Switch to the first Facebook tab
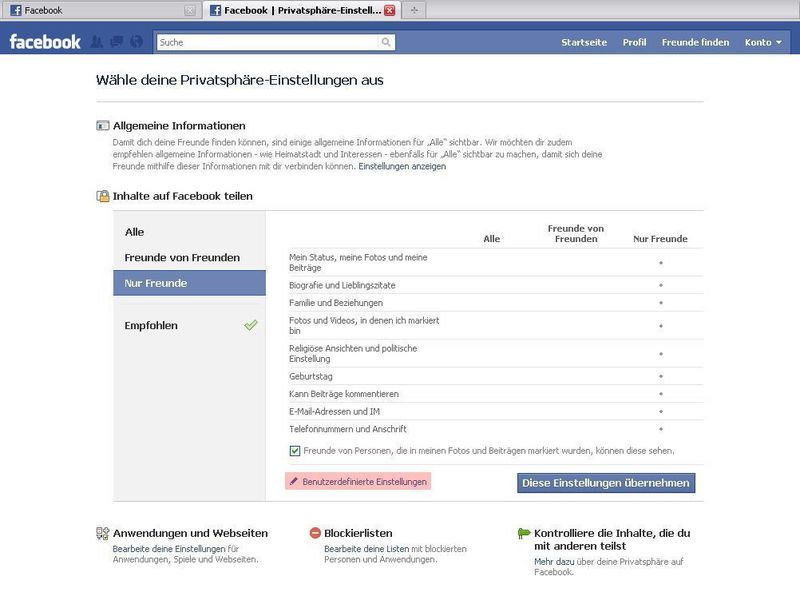Image resolution: width=800 pixels, height=596 pixels. (x=100, y=10)
